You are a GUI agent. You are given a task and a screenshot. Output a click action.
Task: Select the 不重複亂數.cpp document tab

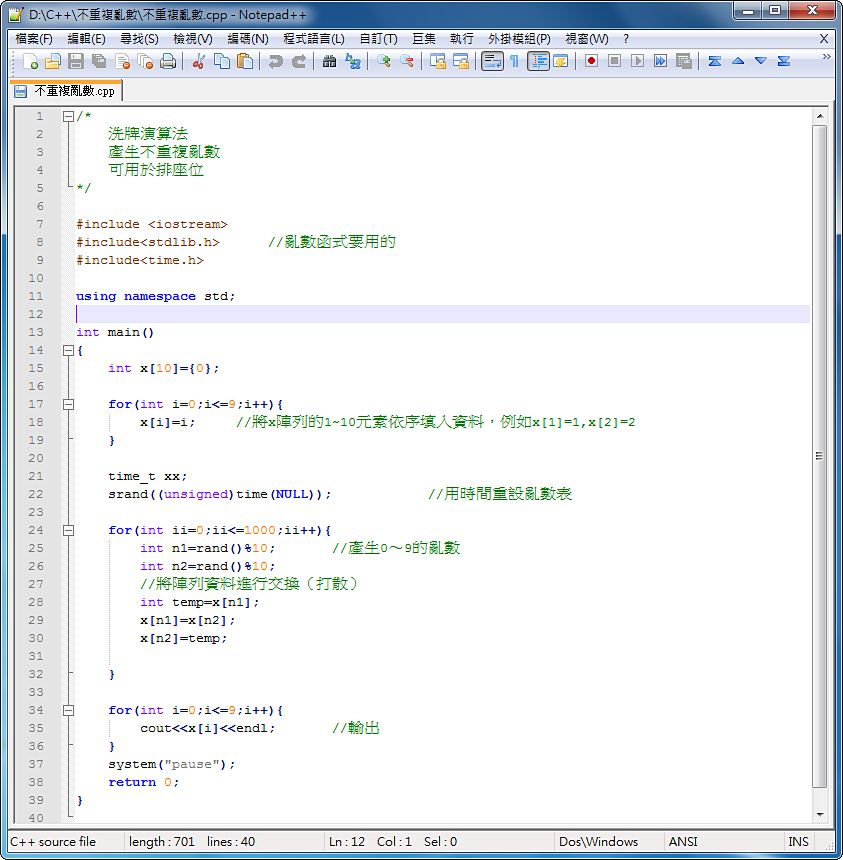coord(66,91)
